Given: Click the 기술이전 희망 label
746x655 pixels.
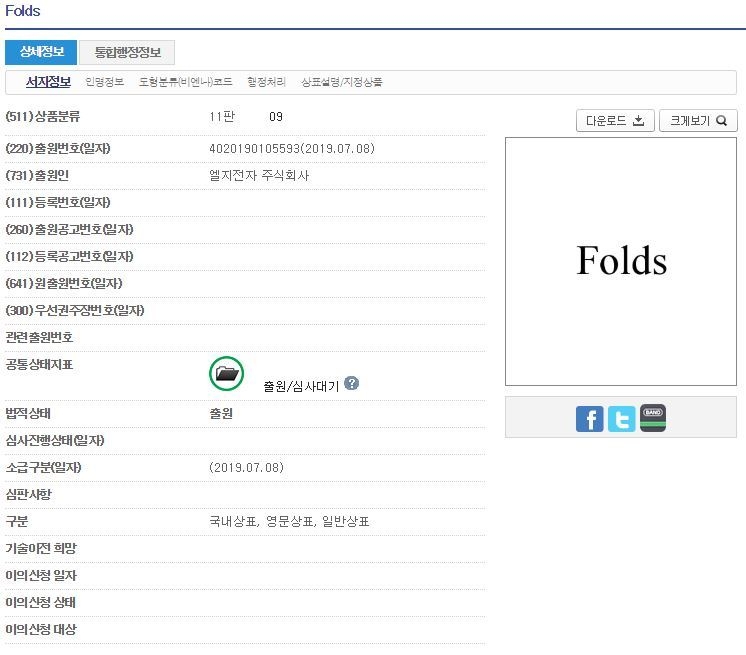Looking at the screenshot, I should pyautogui.click(x=41, y=548).
